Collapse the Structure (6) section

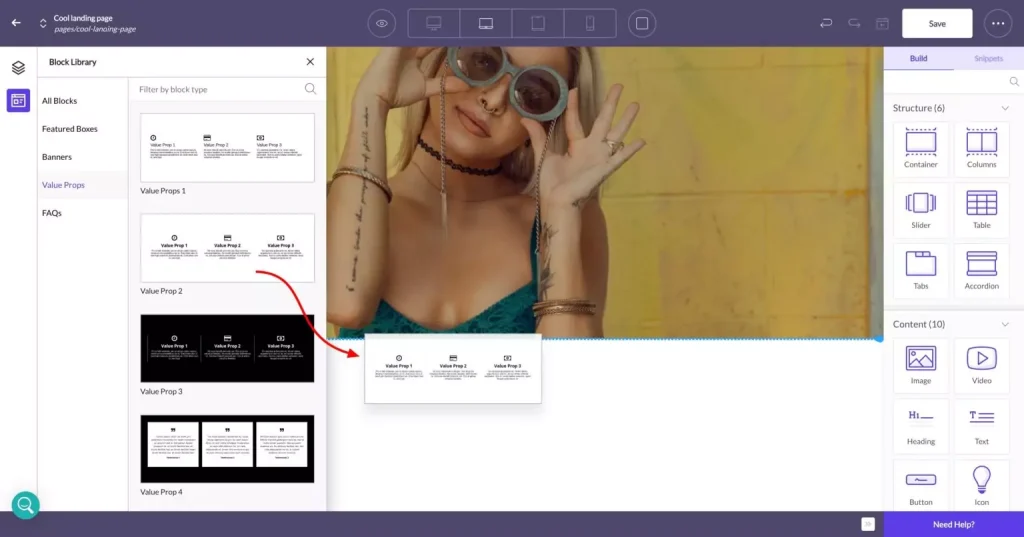click(1004, 108)
